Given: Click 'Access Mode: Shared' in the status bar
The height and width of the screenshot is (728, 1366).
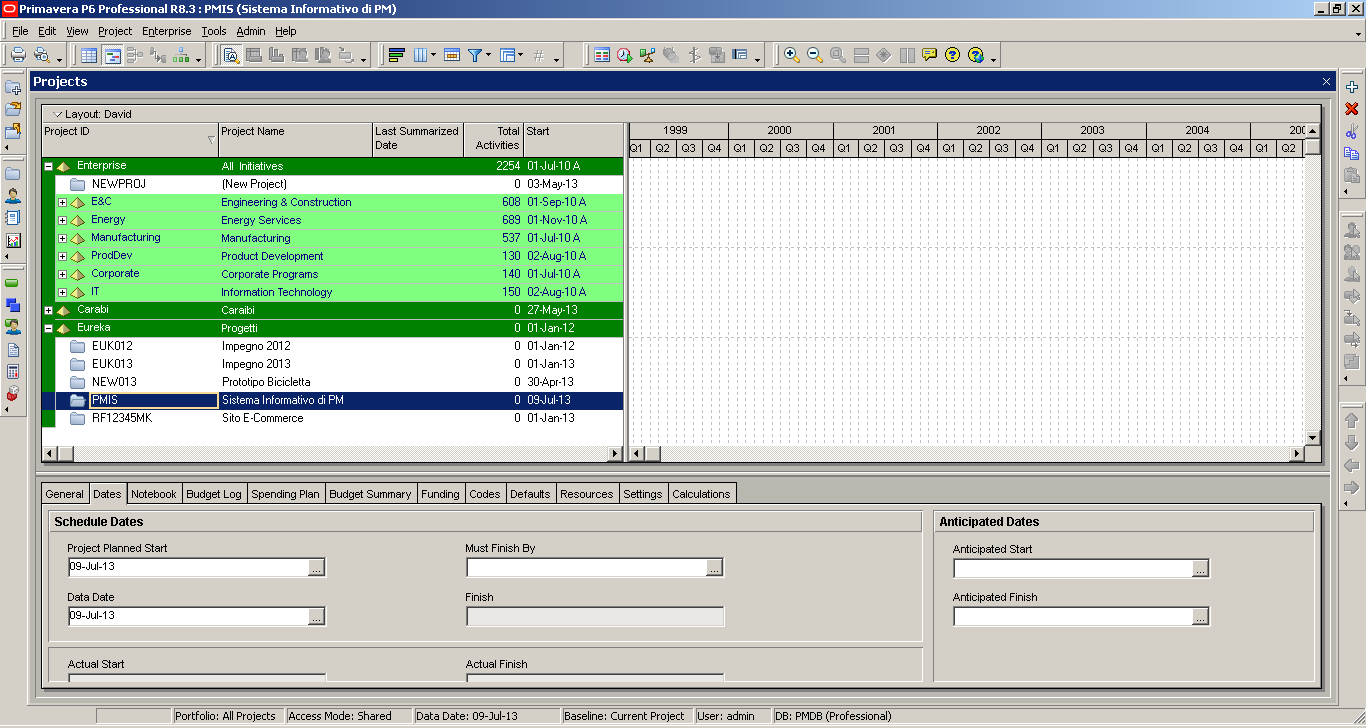Looking at the screenshot, I should (x=340, y=716).
